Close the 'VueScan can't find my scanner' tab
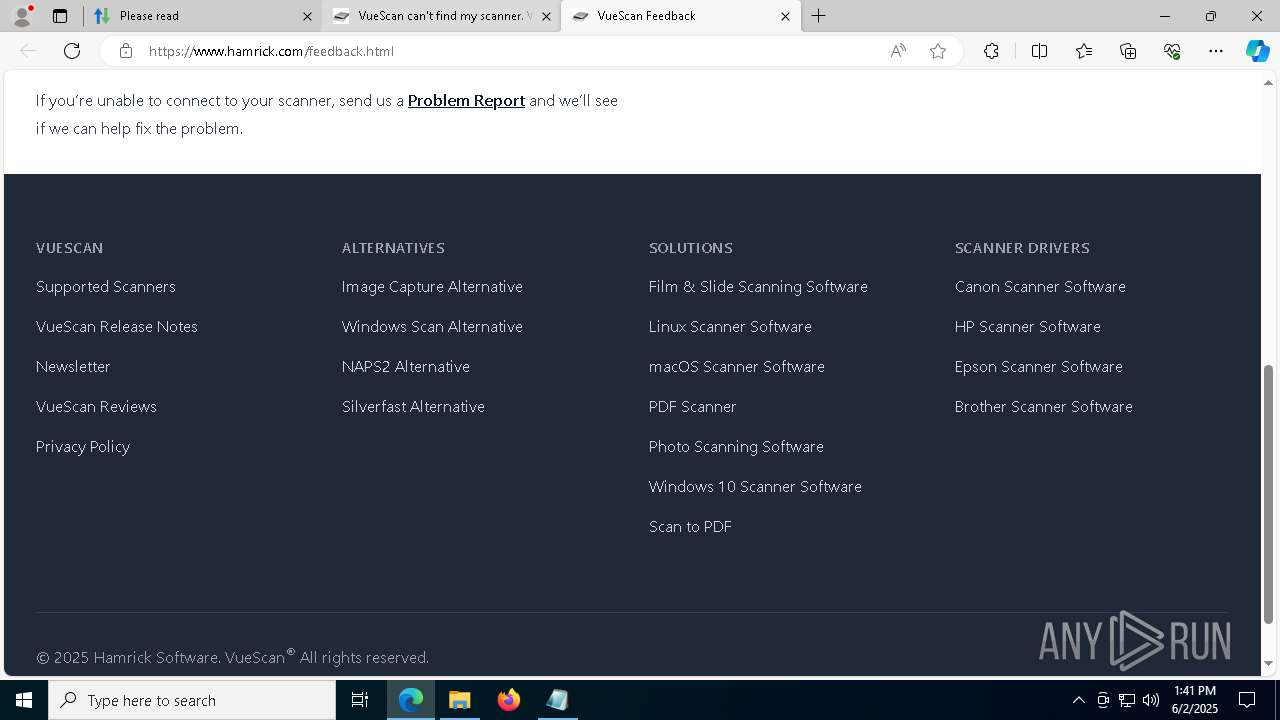1280x720 pixels. click(x=546, y=16)
